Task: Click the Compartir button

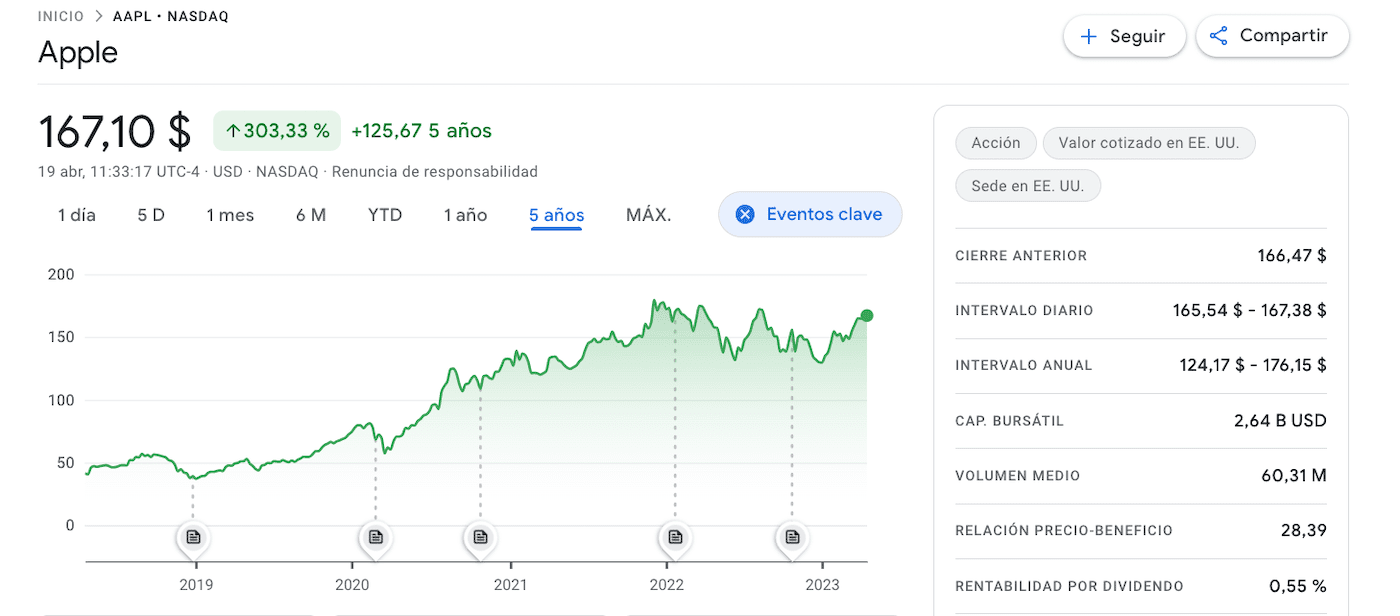Action: coord(1272,36)
